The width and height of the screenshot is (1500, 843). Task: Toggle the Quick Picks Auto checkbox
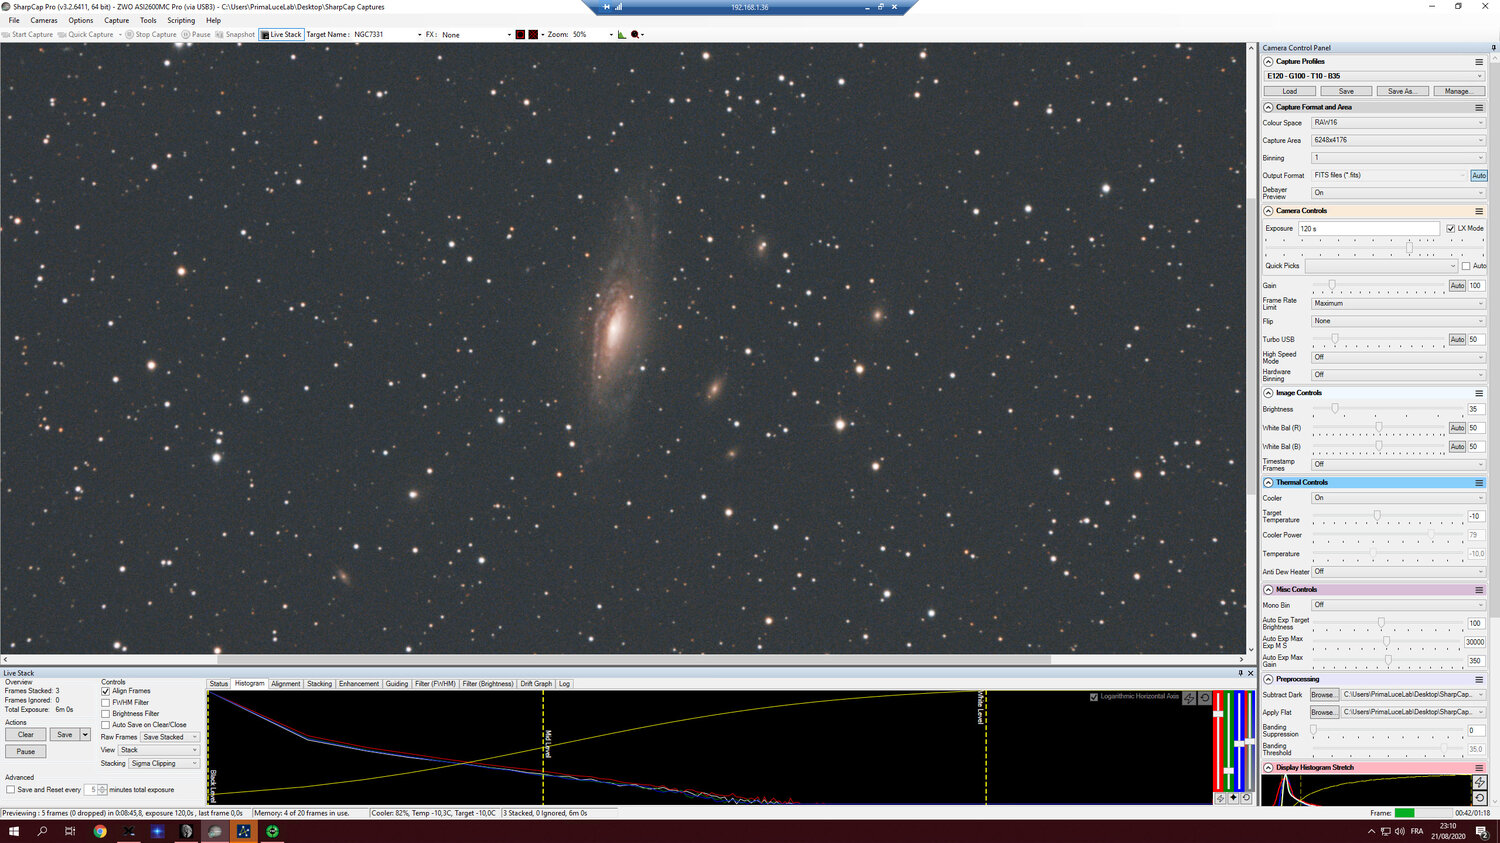coord(1466,266)
